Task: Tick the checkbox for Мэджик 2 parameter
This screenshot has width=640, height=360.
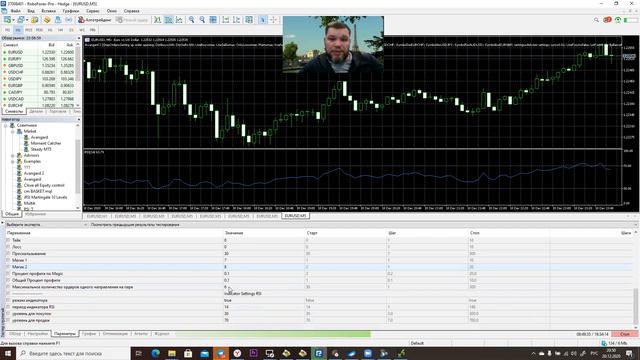Action: coord(8,267)
